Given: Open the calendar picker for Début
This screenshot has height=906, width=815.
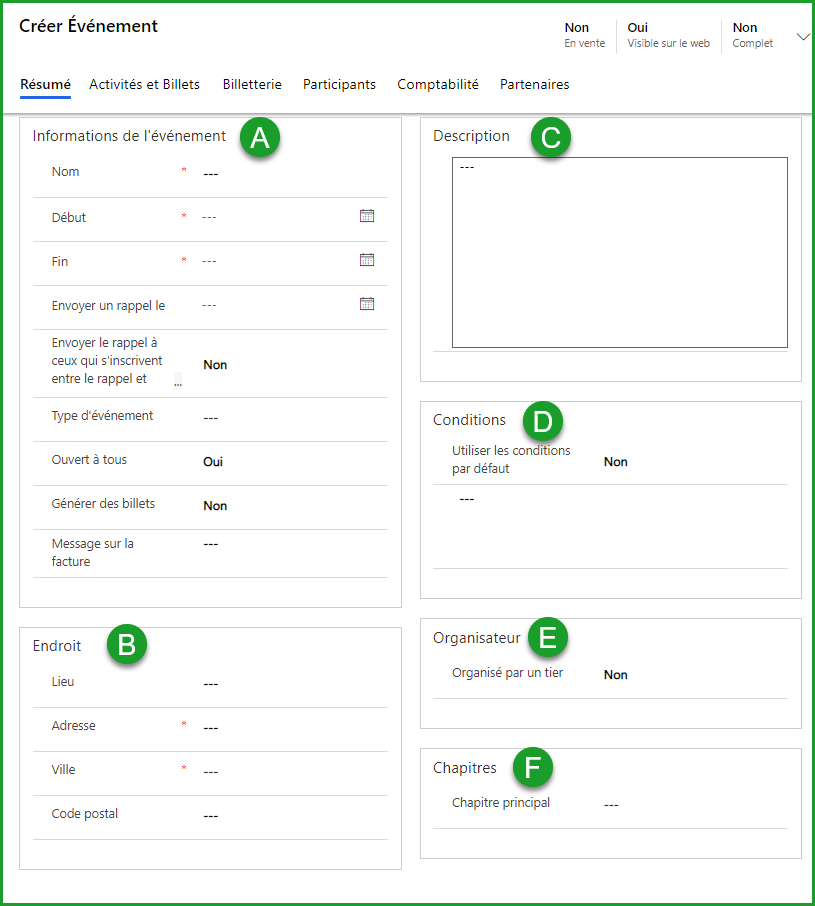Looking at the screenshot, I should pos(367,216).
